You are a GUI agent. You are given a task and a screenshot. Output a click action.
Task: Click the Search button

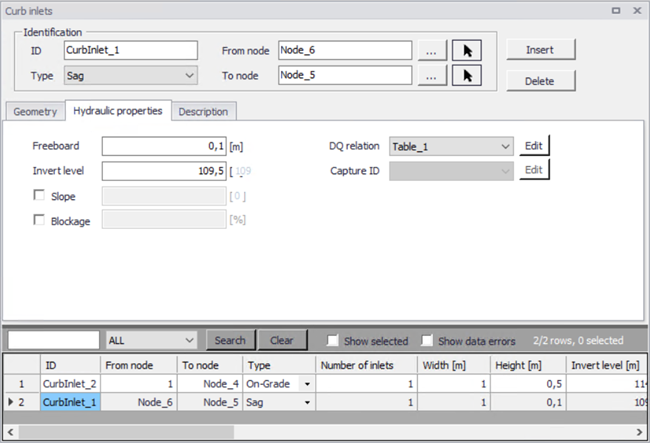(x=230, y=340)
